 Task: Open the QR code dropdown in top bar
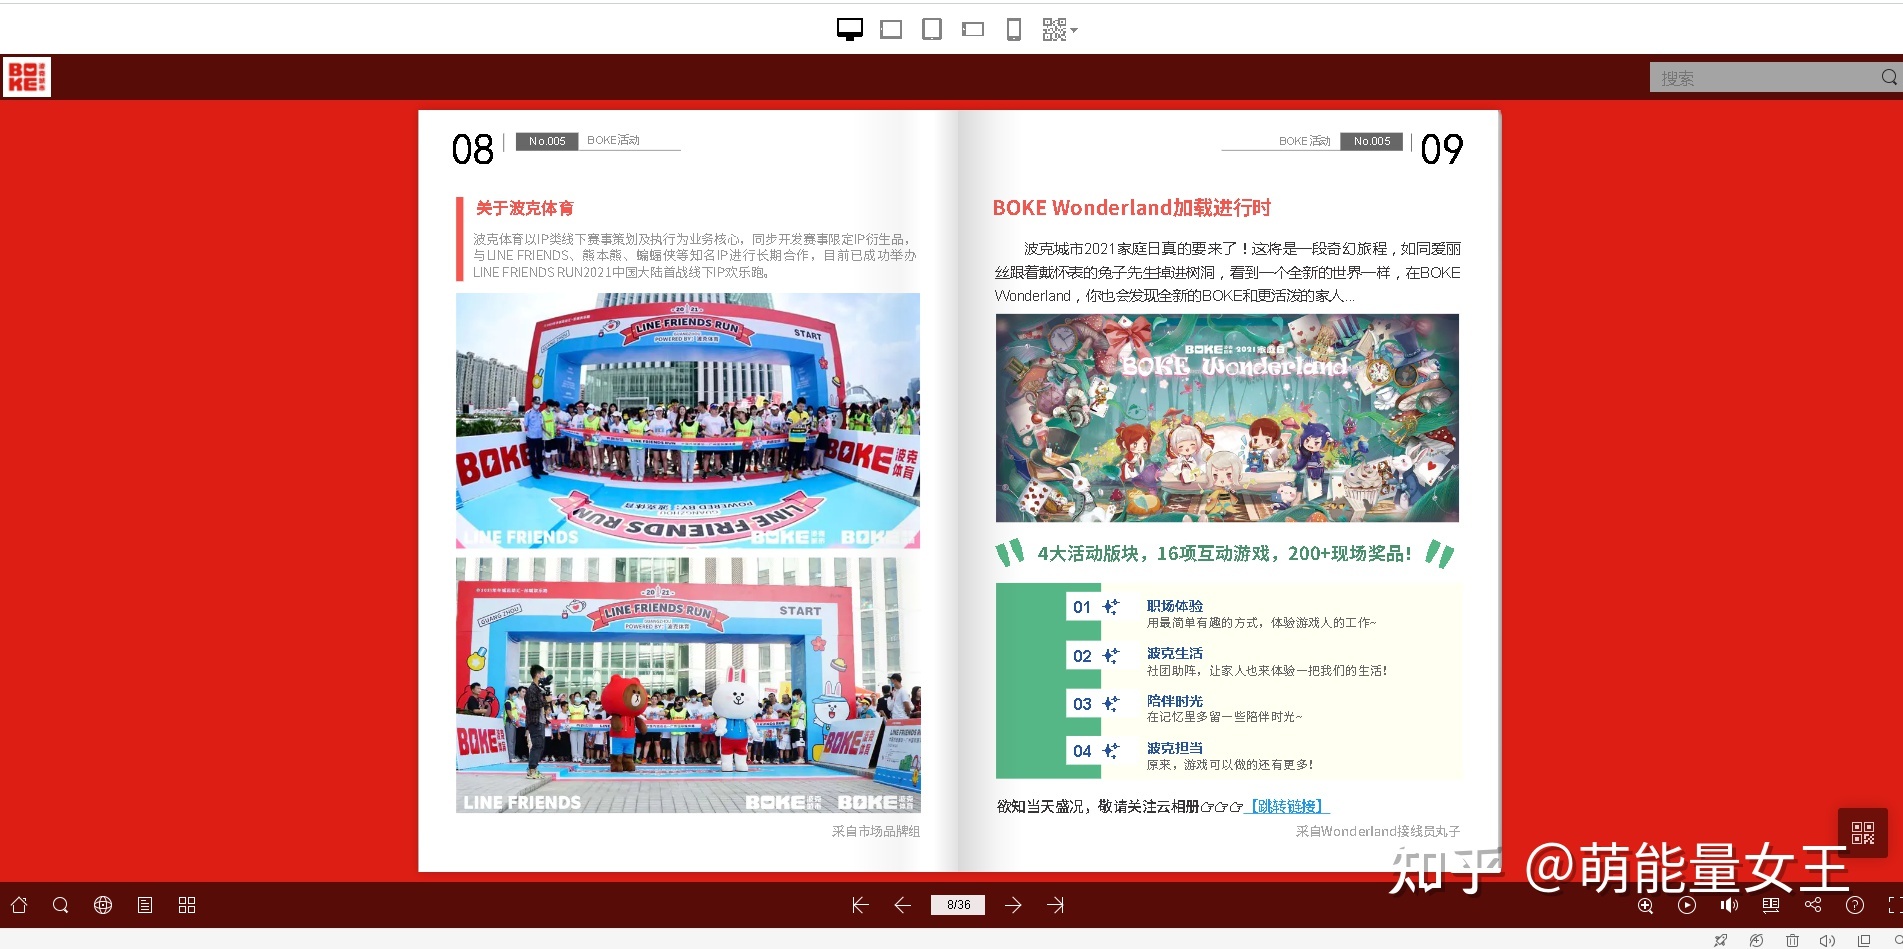1059,30
